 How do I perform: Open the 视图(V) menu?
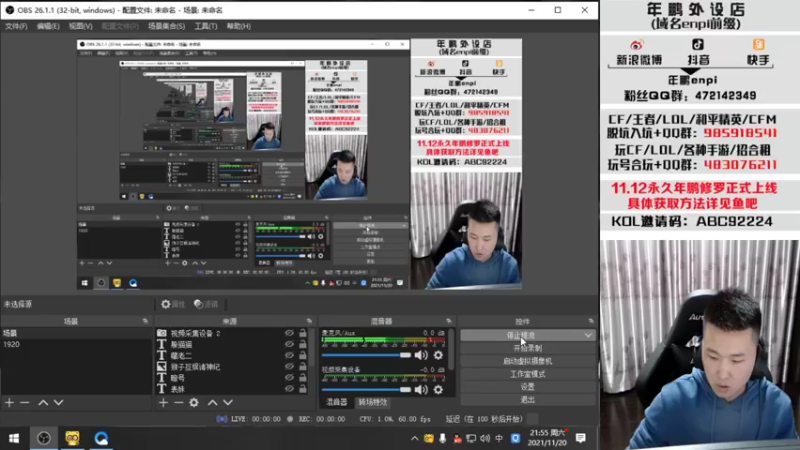[x=81, y=26]
